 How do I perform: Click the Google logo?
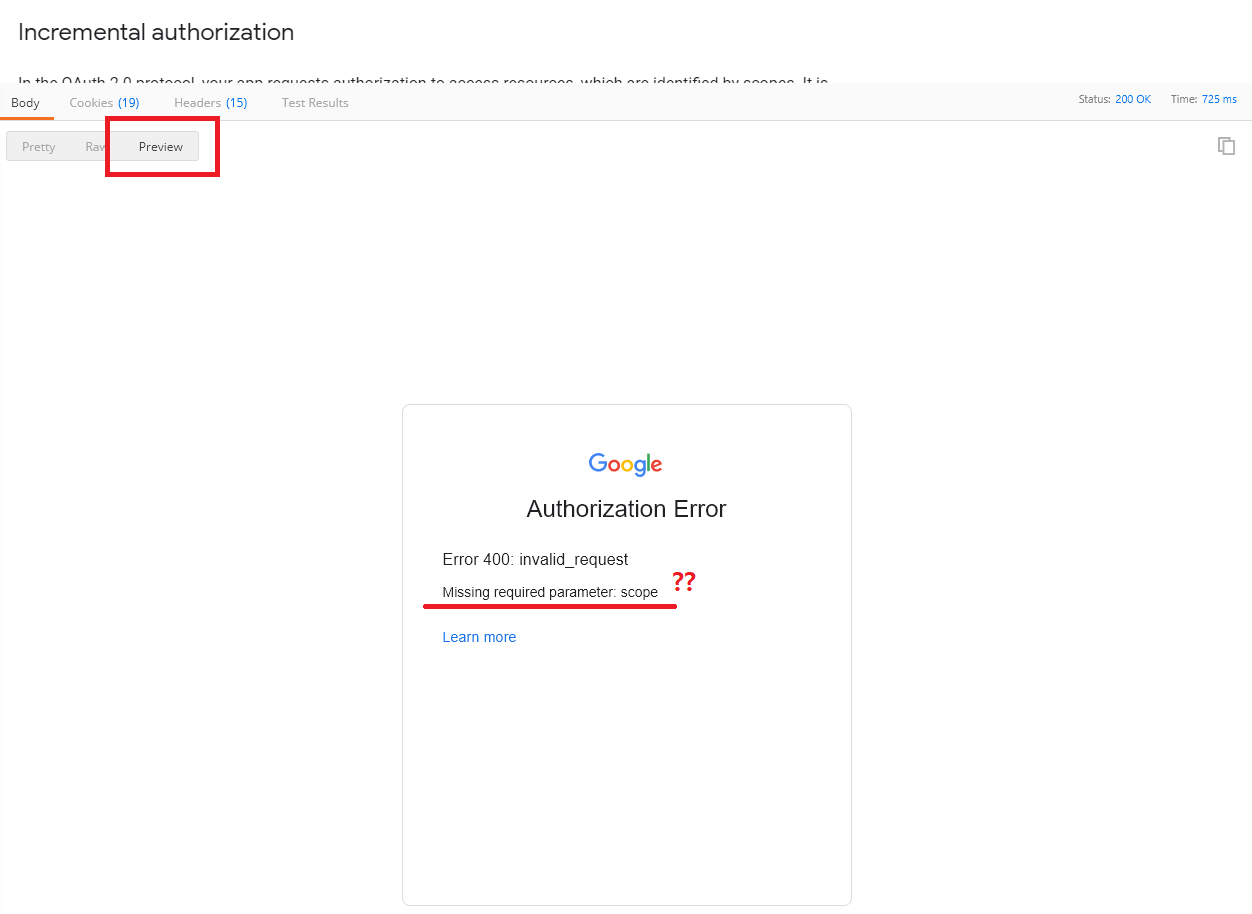[626, 465]
